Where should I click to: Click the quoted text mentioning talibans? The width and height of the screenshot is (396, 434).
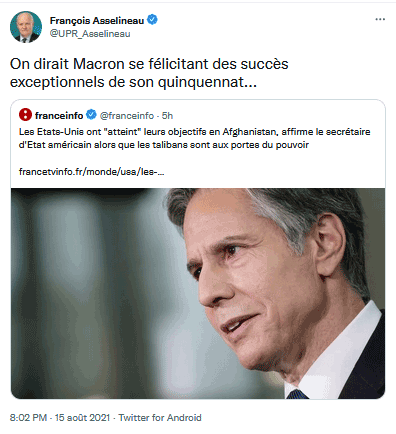(x=164, y=145)
